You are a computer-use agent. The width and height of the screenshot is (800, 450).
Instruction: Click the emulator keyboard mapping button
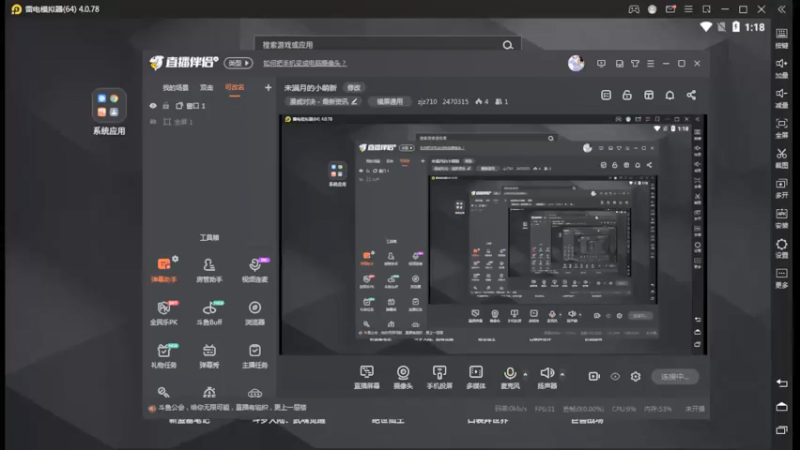781,38
